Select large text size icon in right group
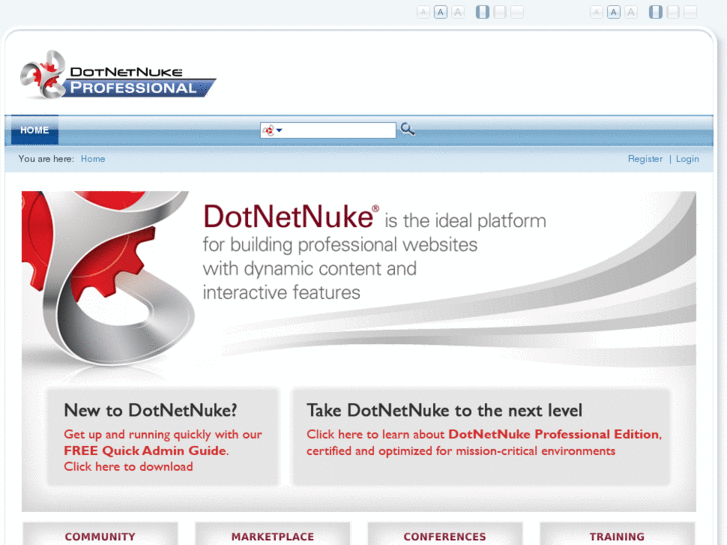 pos(631,12)
